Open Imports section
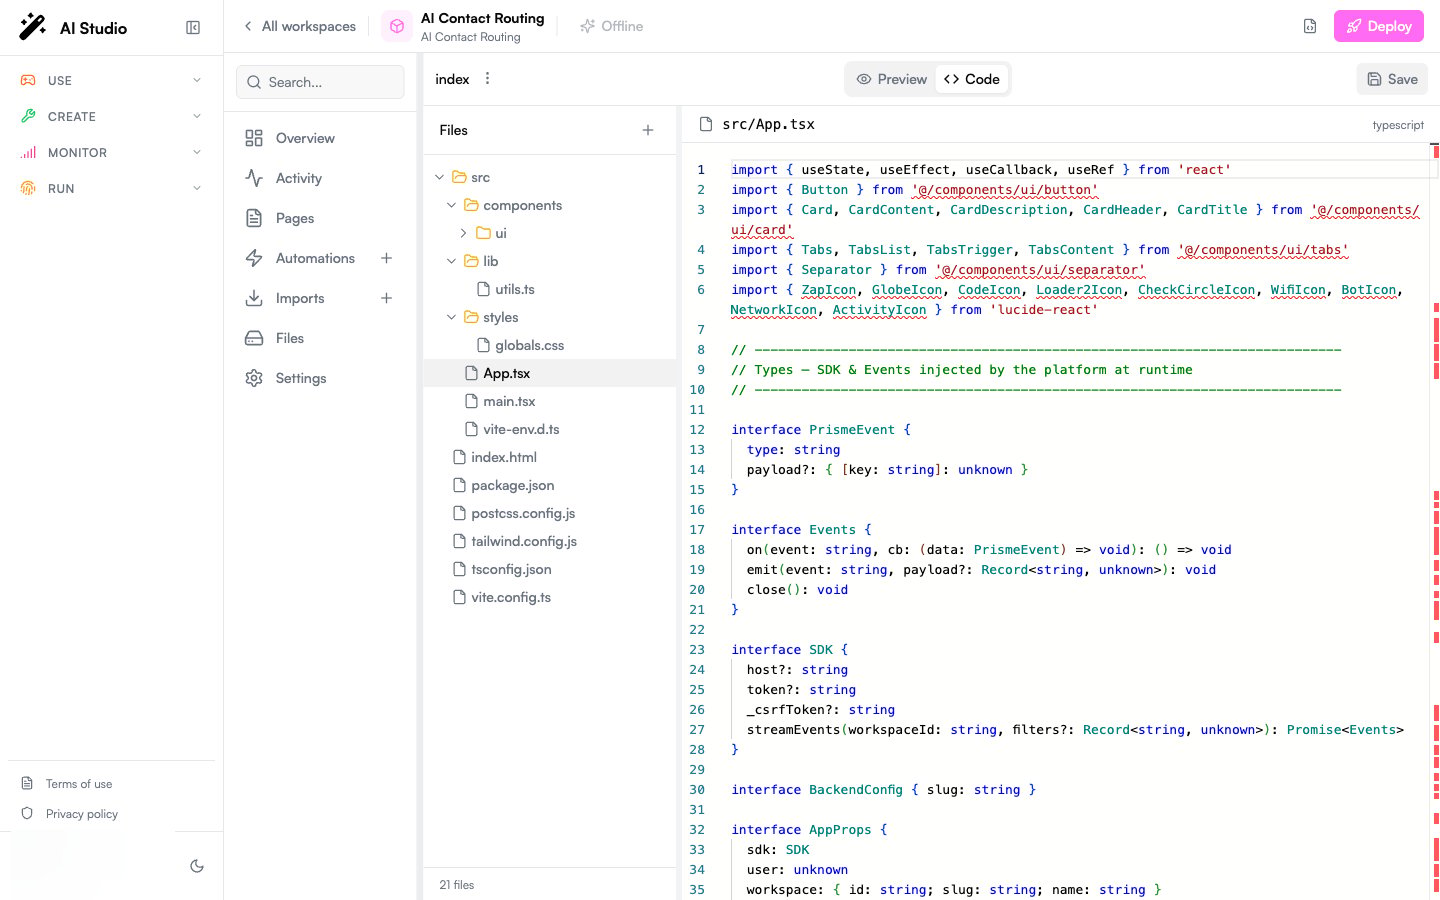The image size is (1440, 900). point(302,298)
